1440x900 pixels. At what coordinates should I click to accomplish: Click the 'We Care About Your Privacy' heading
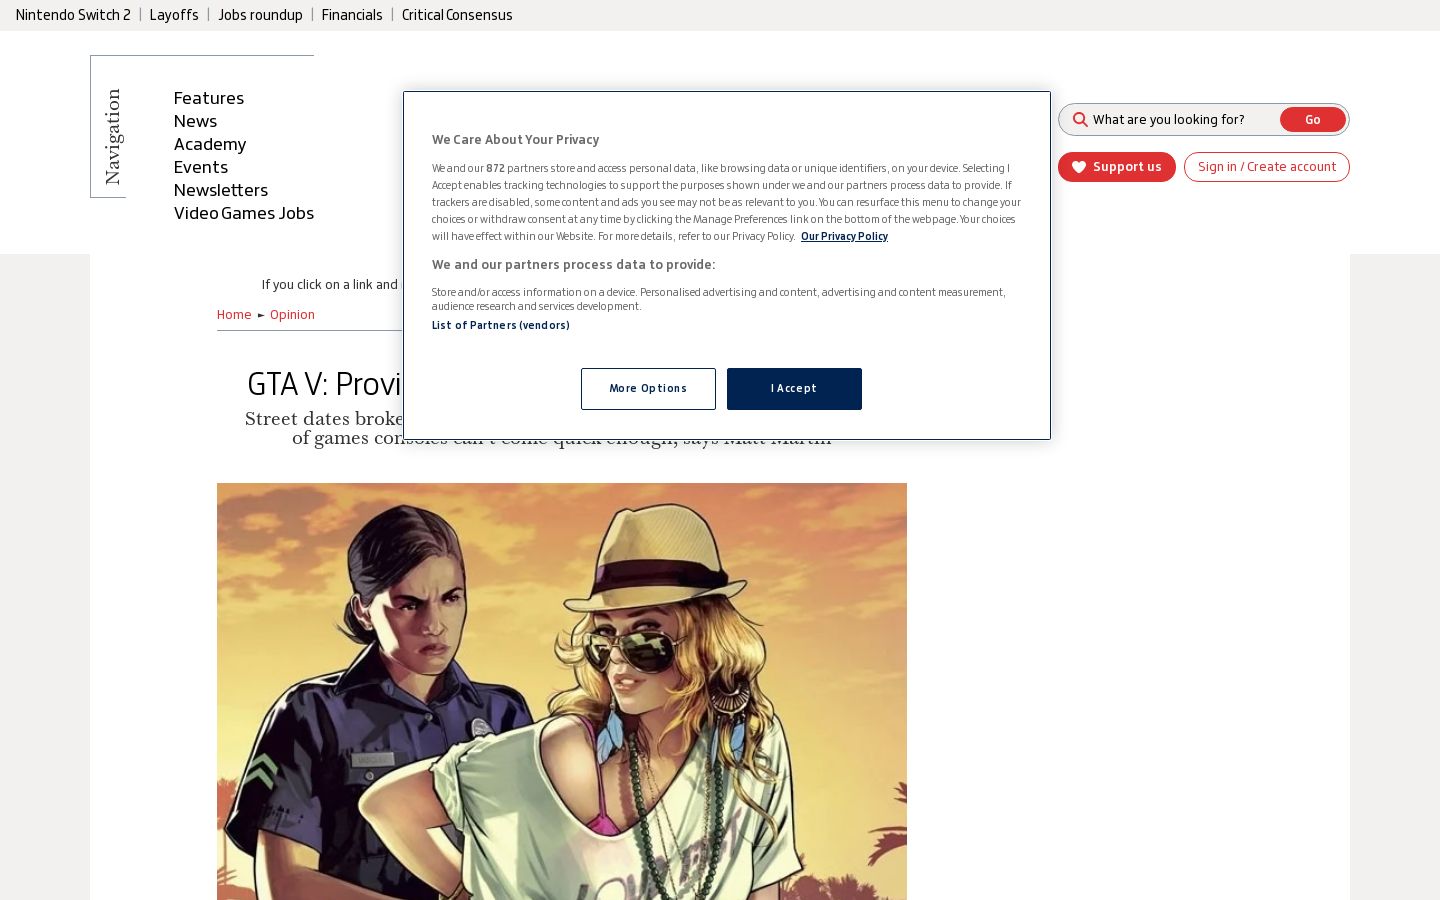(x=516, y=140)
